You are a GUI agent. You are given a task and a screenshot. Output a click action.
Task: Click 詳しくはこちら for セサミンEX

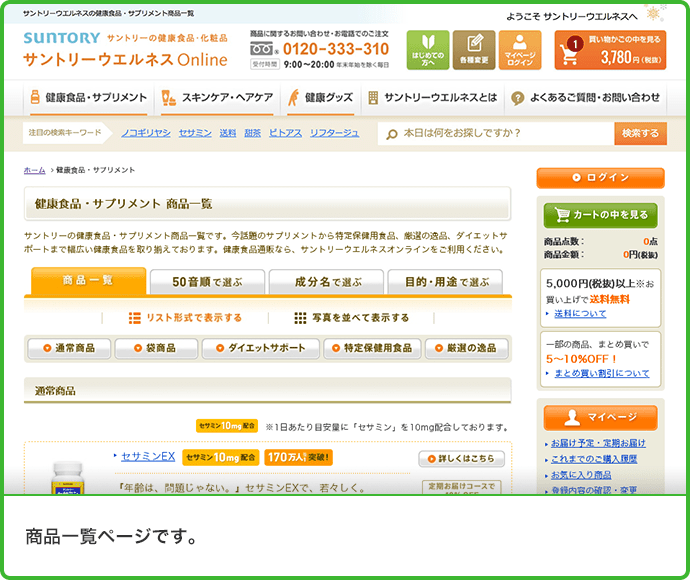pos(461,459)
